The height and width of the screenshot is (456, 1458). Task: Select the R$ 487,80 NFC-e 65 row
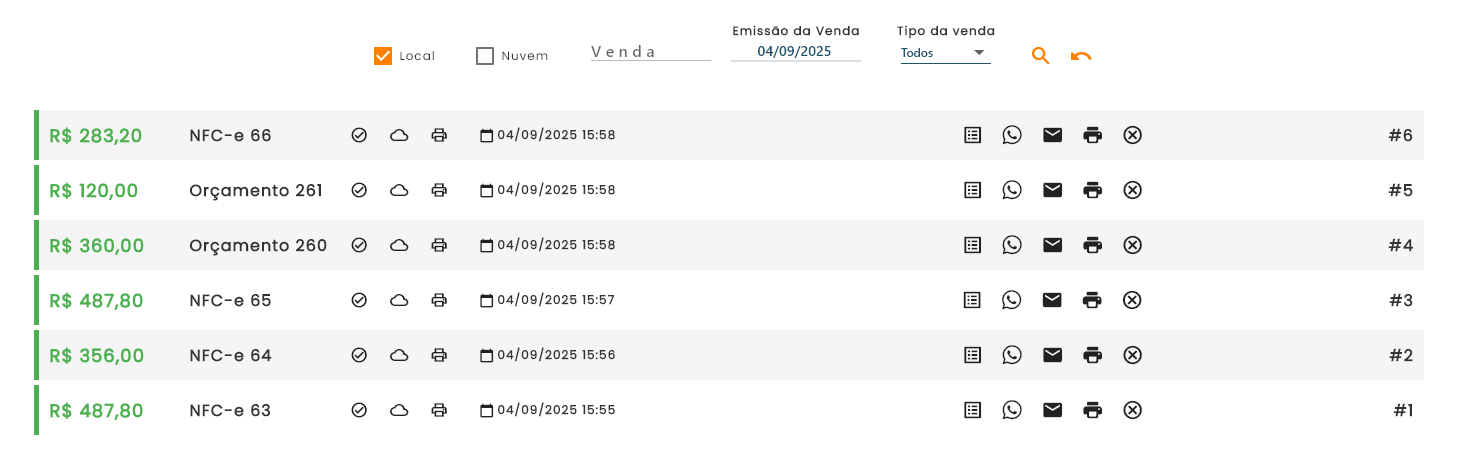tap(96, 300)
